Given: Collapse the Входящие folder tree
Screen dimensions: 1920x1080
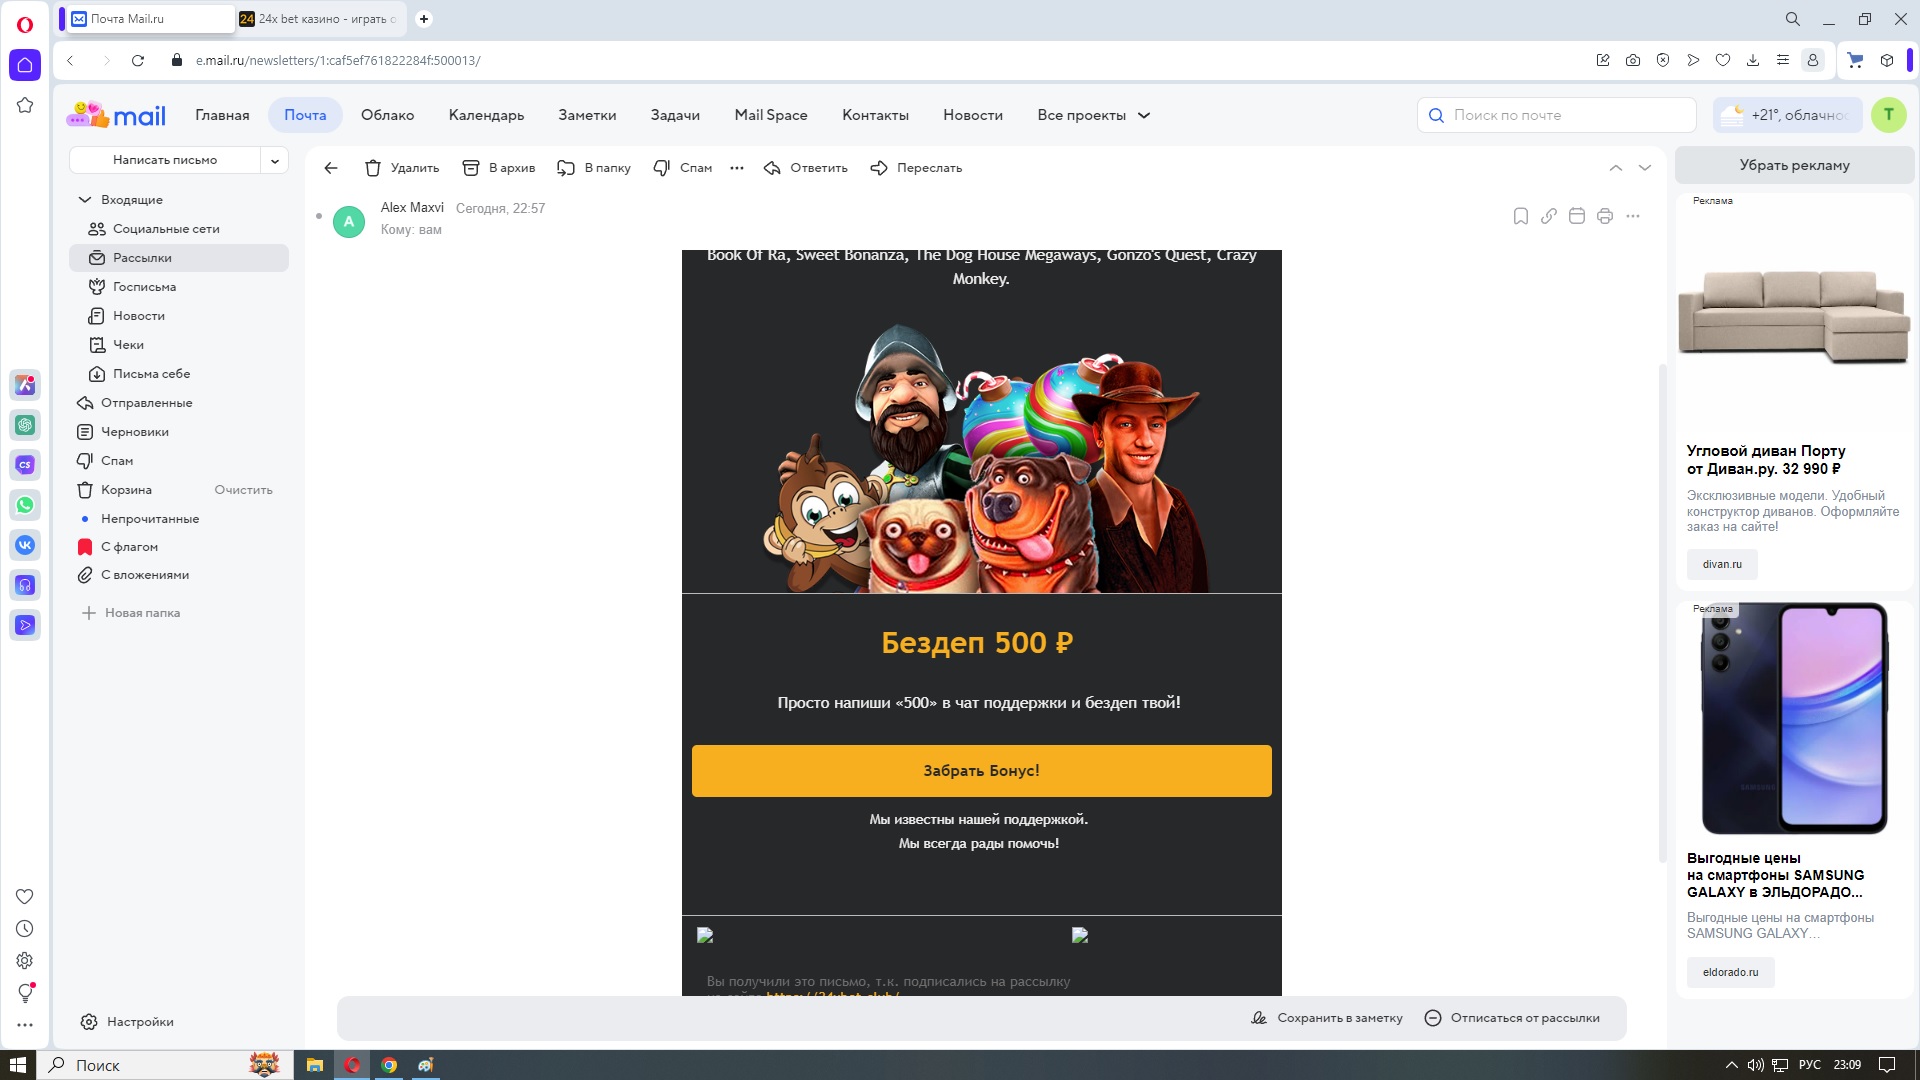Looking at the screenshot, I should coord(85,200).
